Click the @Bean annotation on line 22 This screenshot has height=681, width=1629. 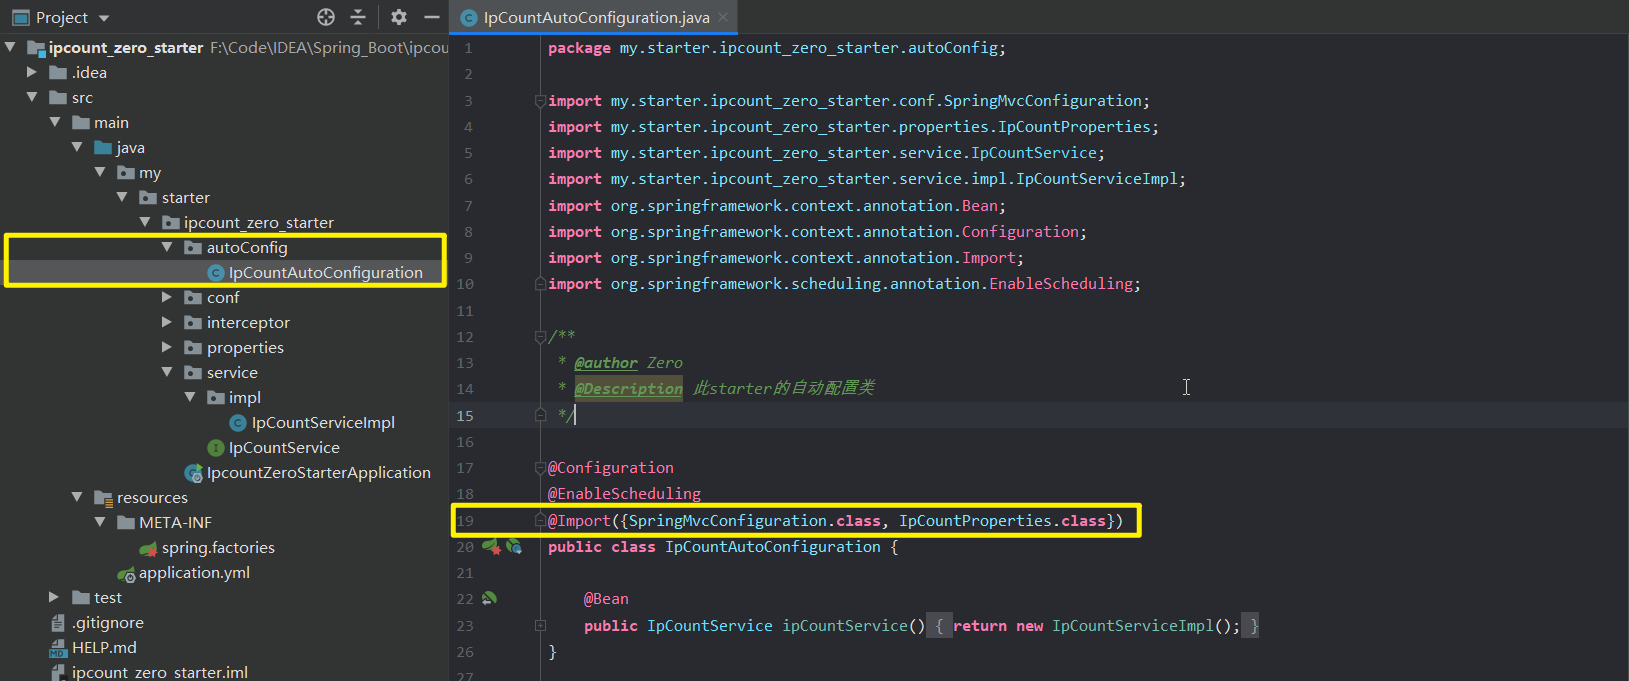click(x=607, y=599)
